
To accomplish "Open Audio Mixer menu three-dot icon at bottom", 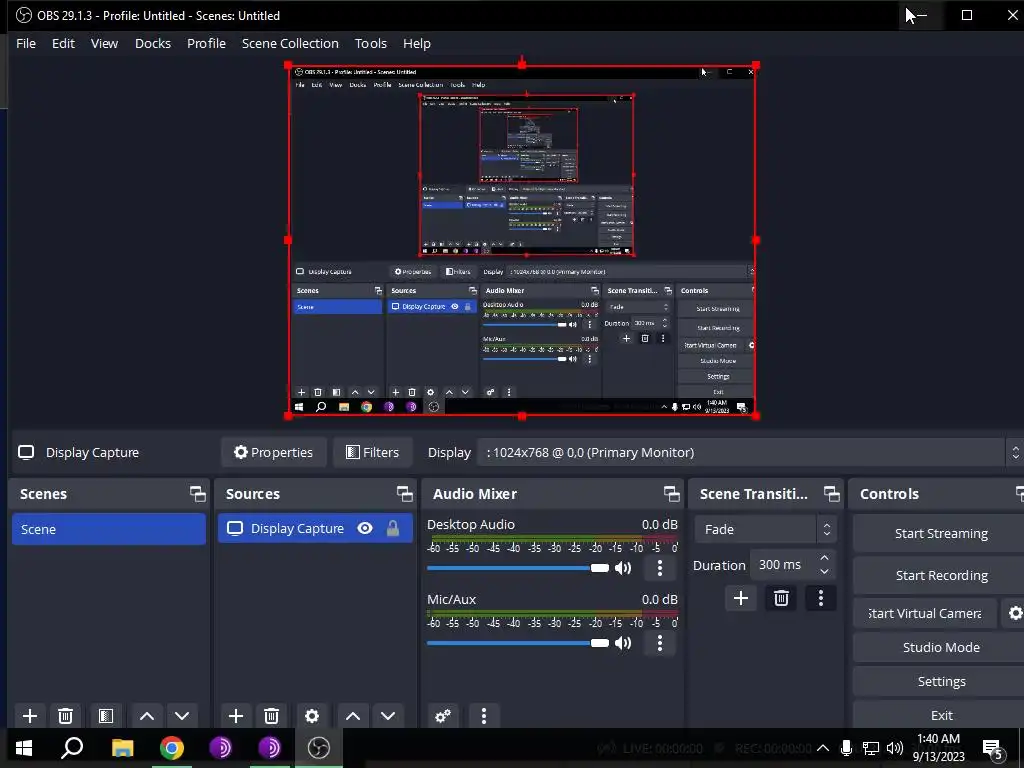I will (484, 716).
